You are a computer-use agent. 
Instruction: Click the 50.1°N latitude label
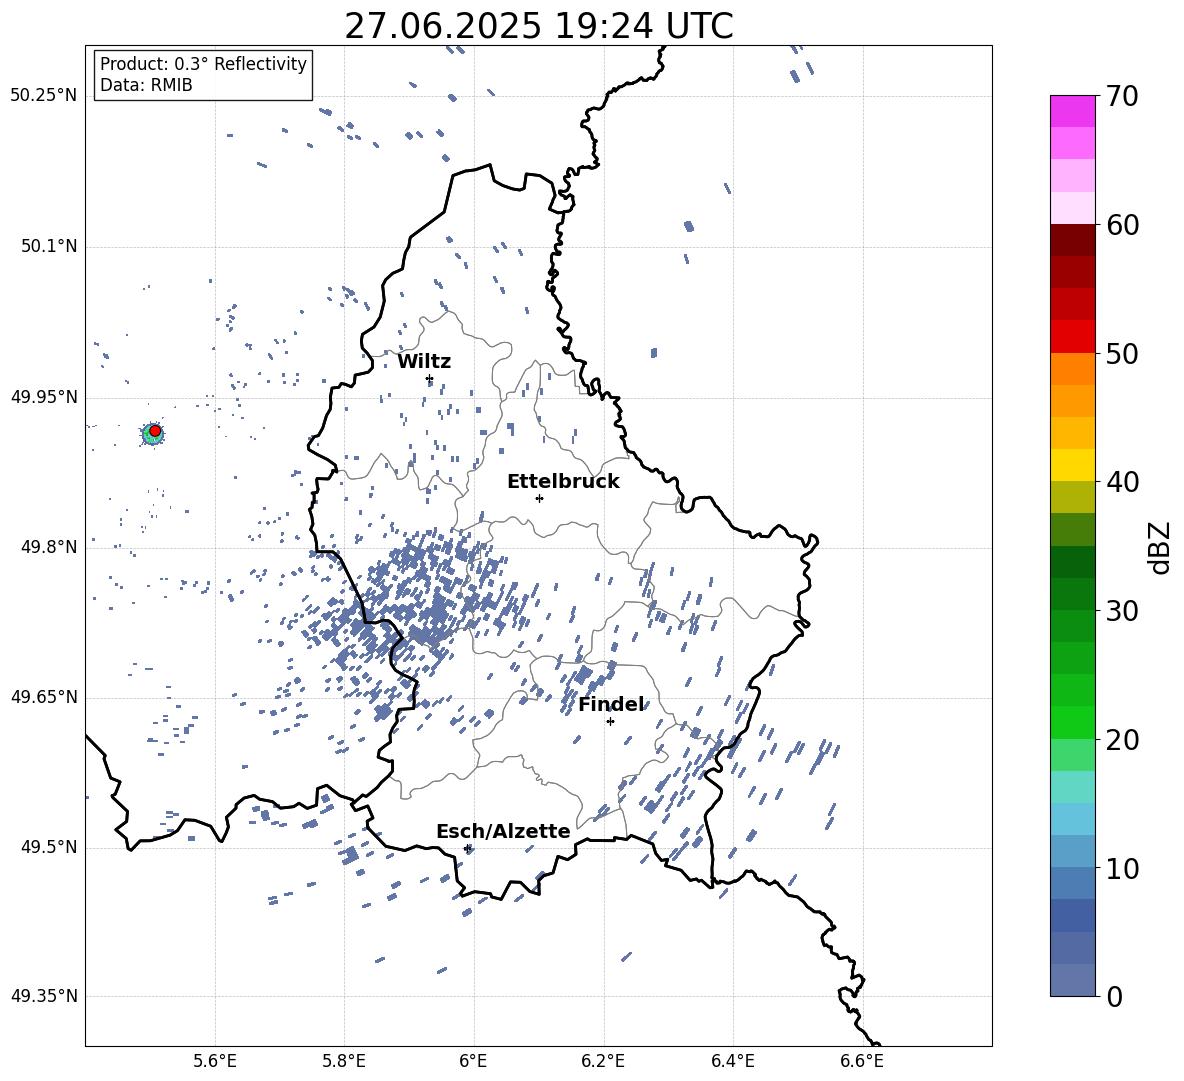[49, 246]
